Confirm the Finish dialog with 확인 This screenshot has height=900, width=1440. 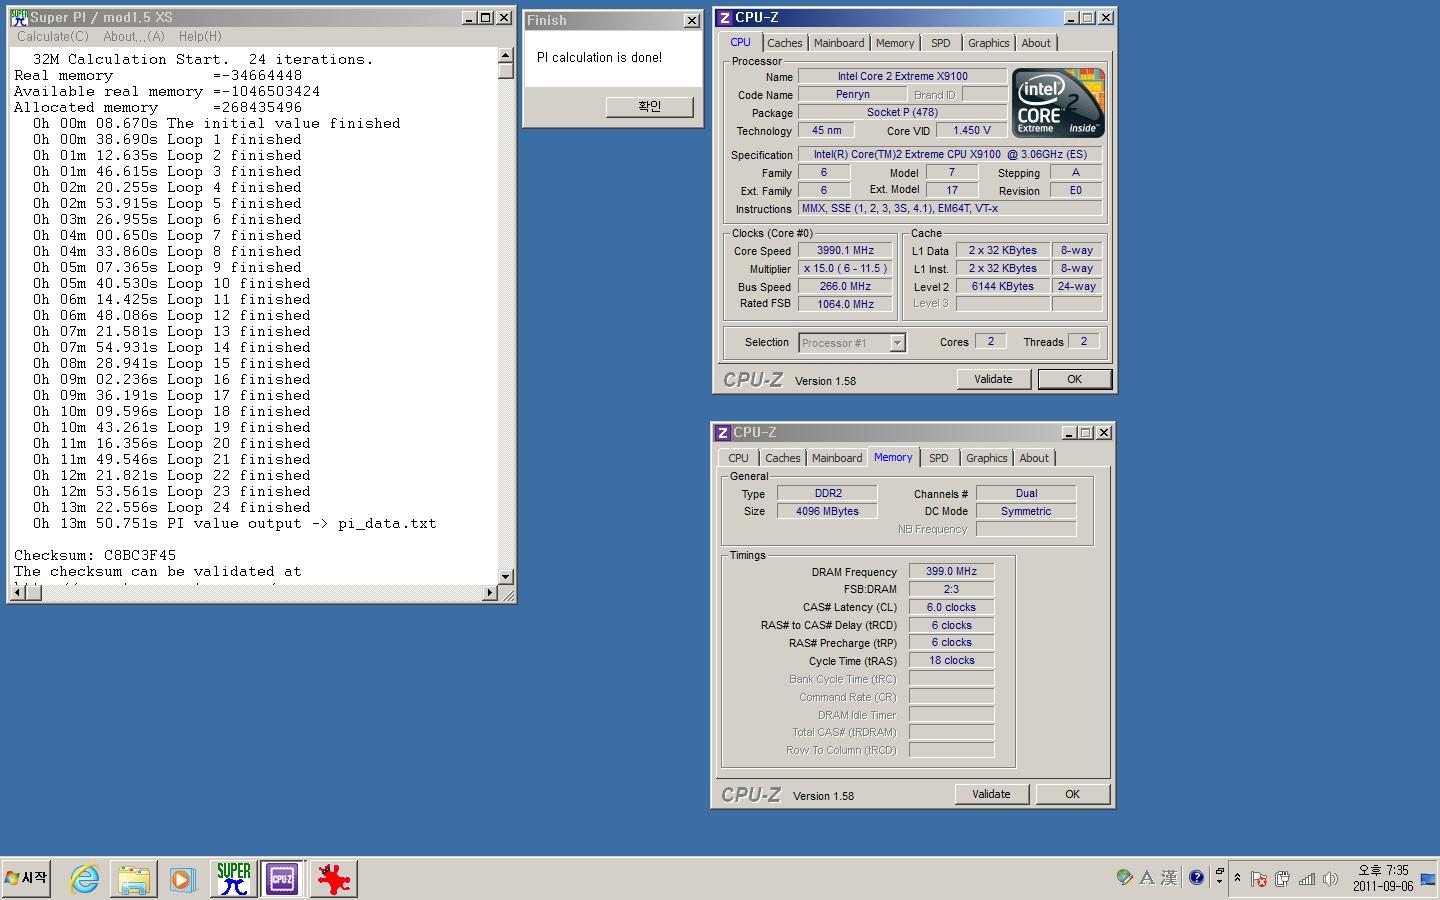pyautogui.click(x=650, y=106)
